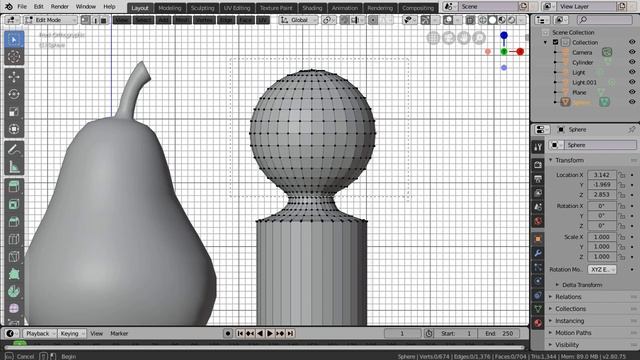
Task: Select the Knife tool
Action: coord(14,257)
